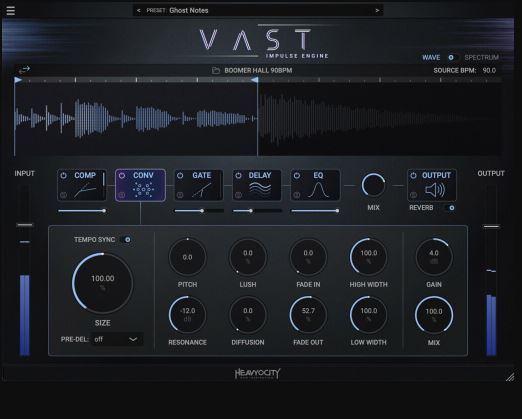522x419 pixels.
Task: Toggle the GATE module power icon
Action: (x=180, y=175)
